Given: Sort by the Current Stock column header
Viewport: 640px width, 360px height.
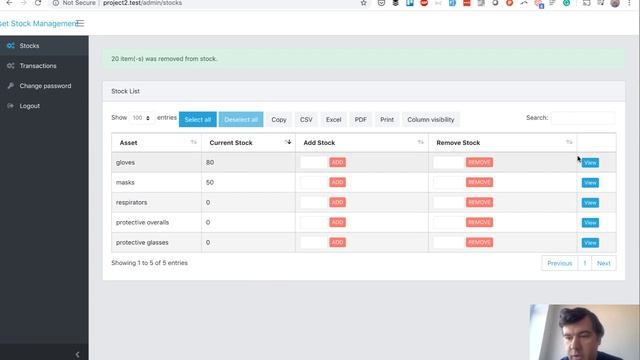Looking at the screenshot, I should coord(248,142).
